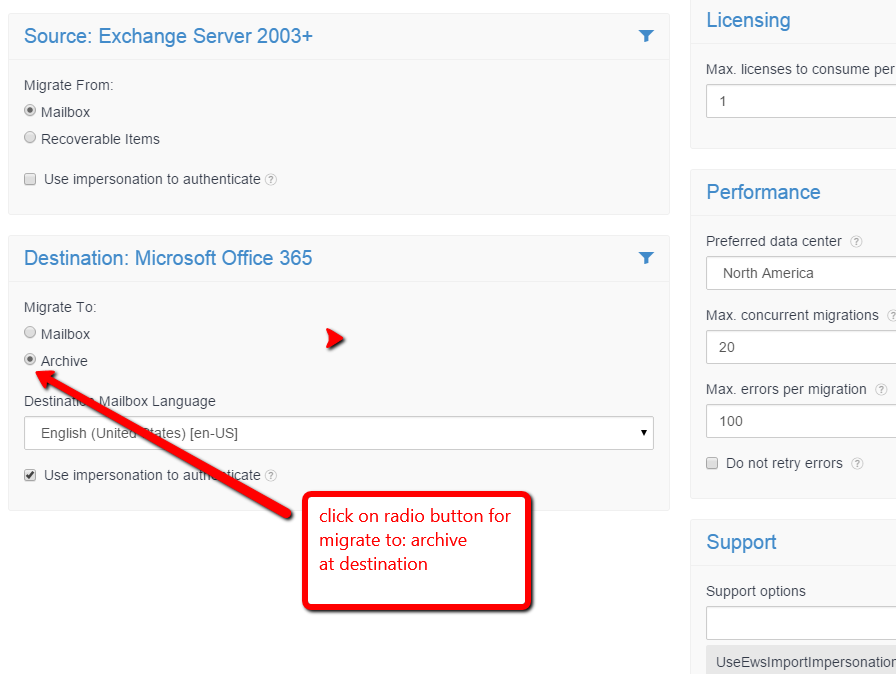This screenshot has width=896, height=674.
Task: Click the filter icon in Destination header
Action: coord(646,258)
